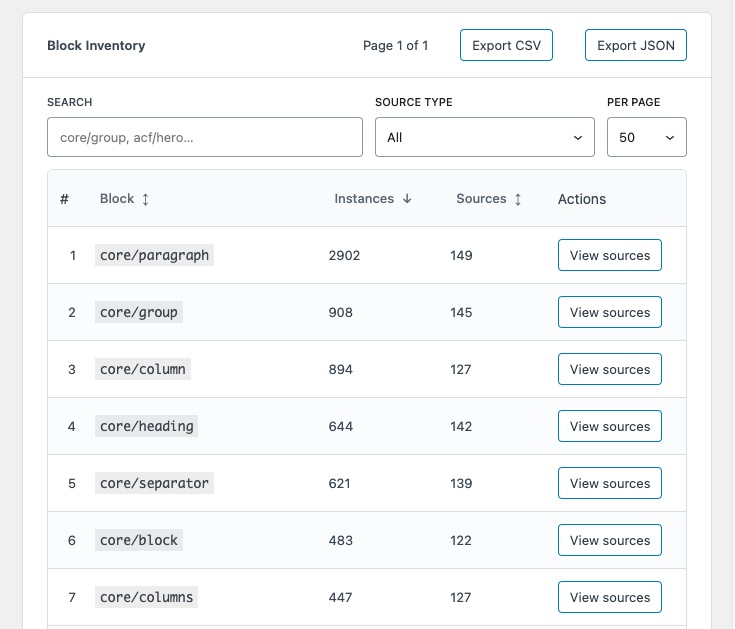The width and height of the screenshot is (735, 629).
Task: Click the down arrow sort icon beside Instances
Action: coord(407,199)
